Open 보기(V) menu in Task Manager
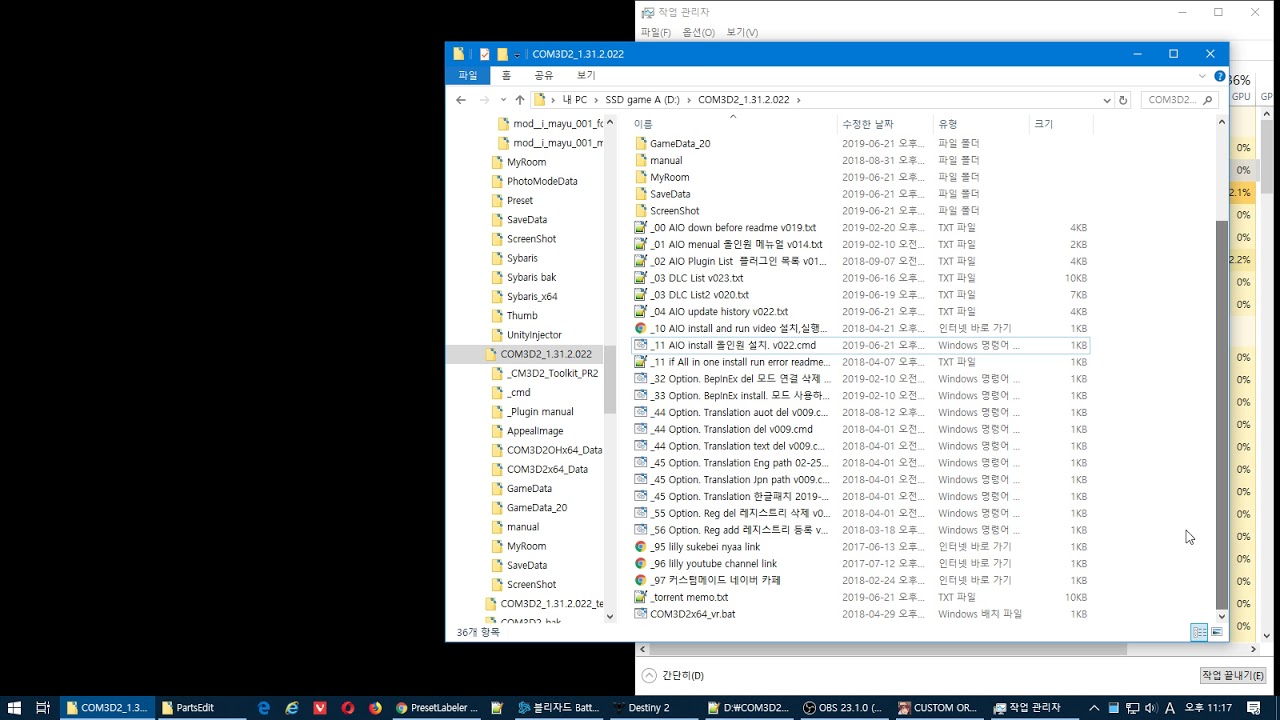The height and width of the screenshot is (720, 1280). pos(742,33)
